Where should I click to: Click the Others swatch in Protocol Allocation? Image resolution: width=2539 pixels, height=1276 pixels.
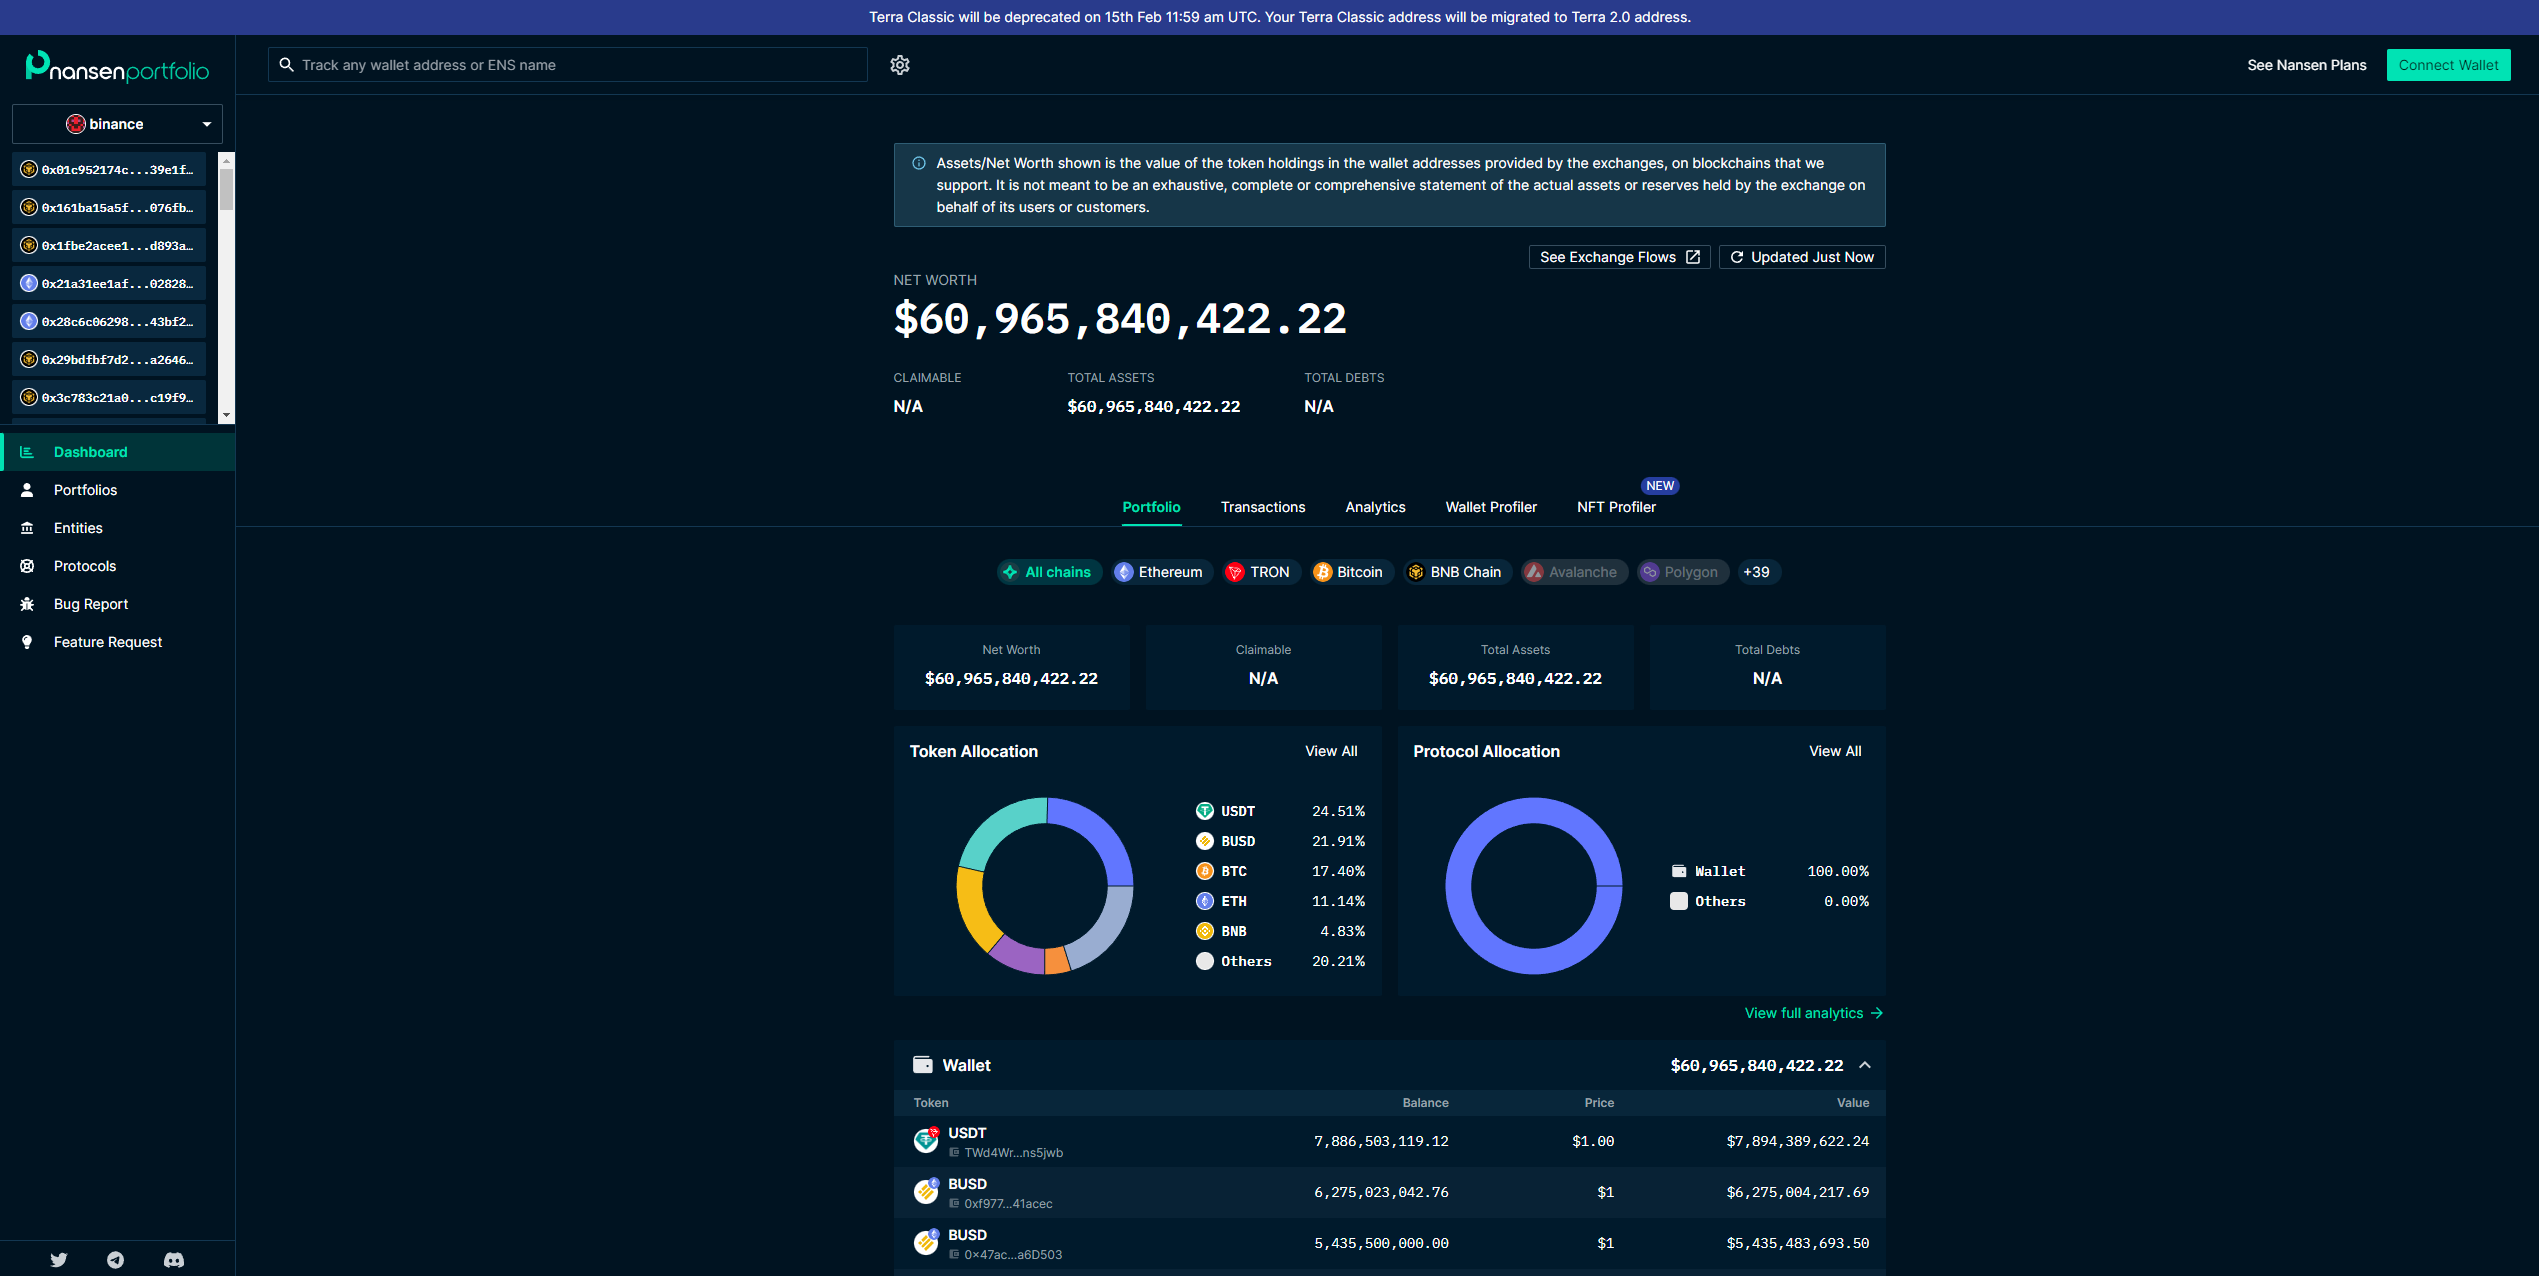pyautogui.click(x=1679, y=901)
